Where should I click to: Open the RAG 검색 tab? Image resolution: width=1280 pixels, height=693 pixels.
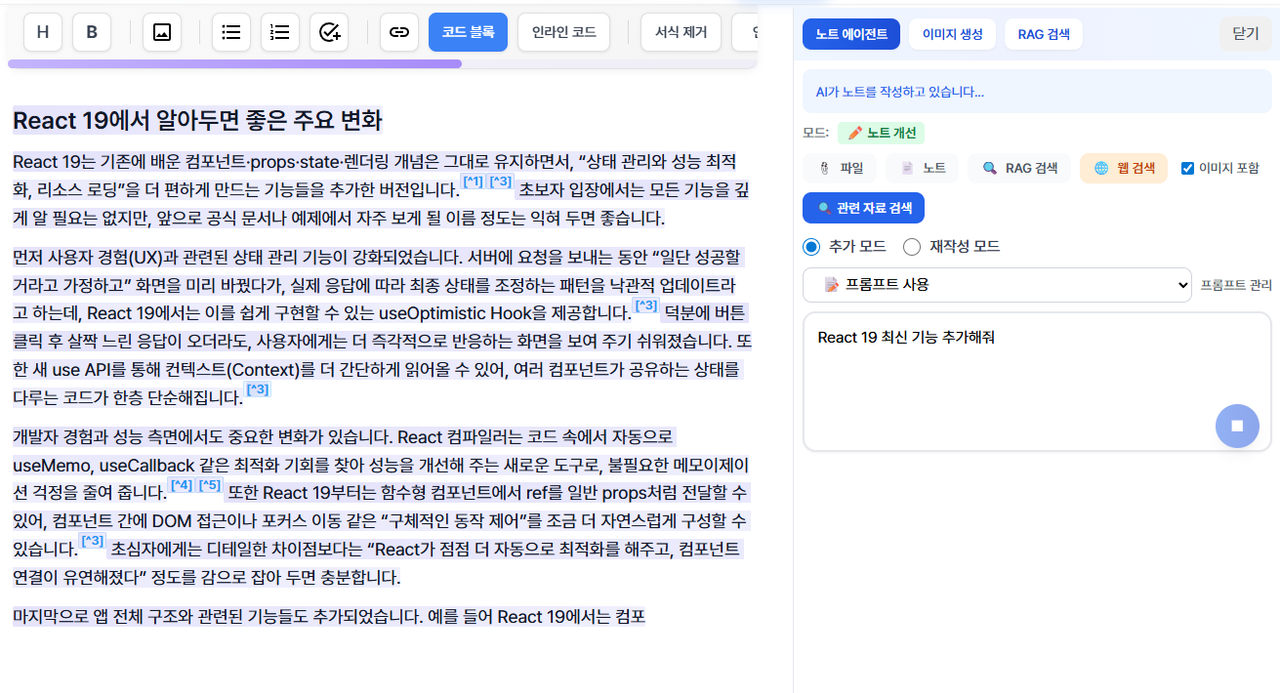[x=1043, y=33]
